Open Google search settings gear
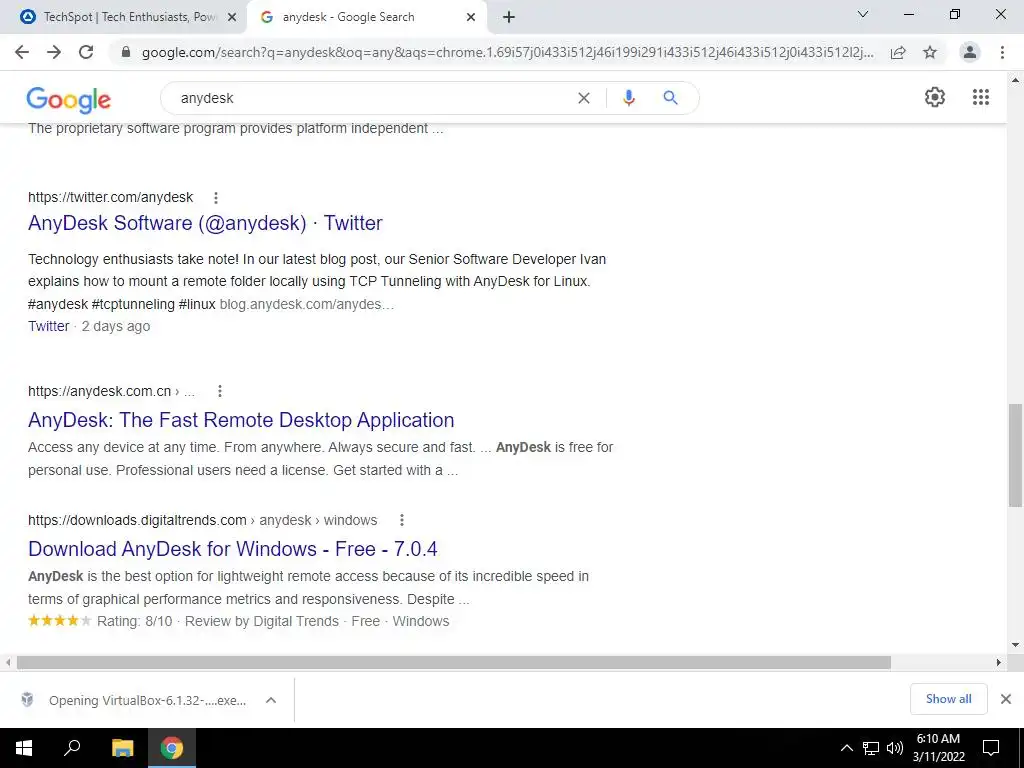Screen dimensions: 1024x768 coord(935,97)
